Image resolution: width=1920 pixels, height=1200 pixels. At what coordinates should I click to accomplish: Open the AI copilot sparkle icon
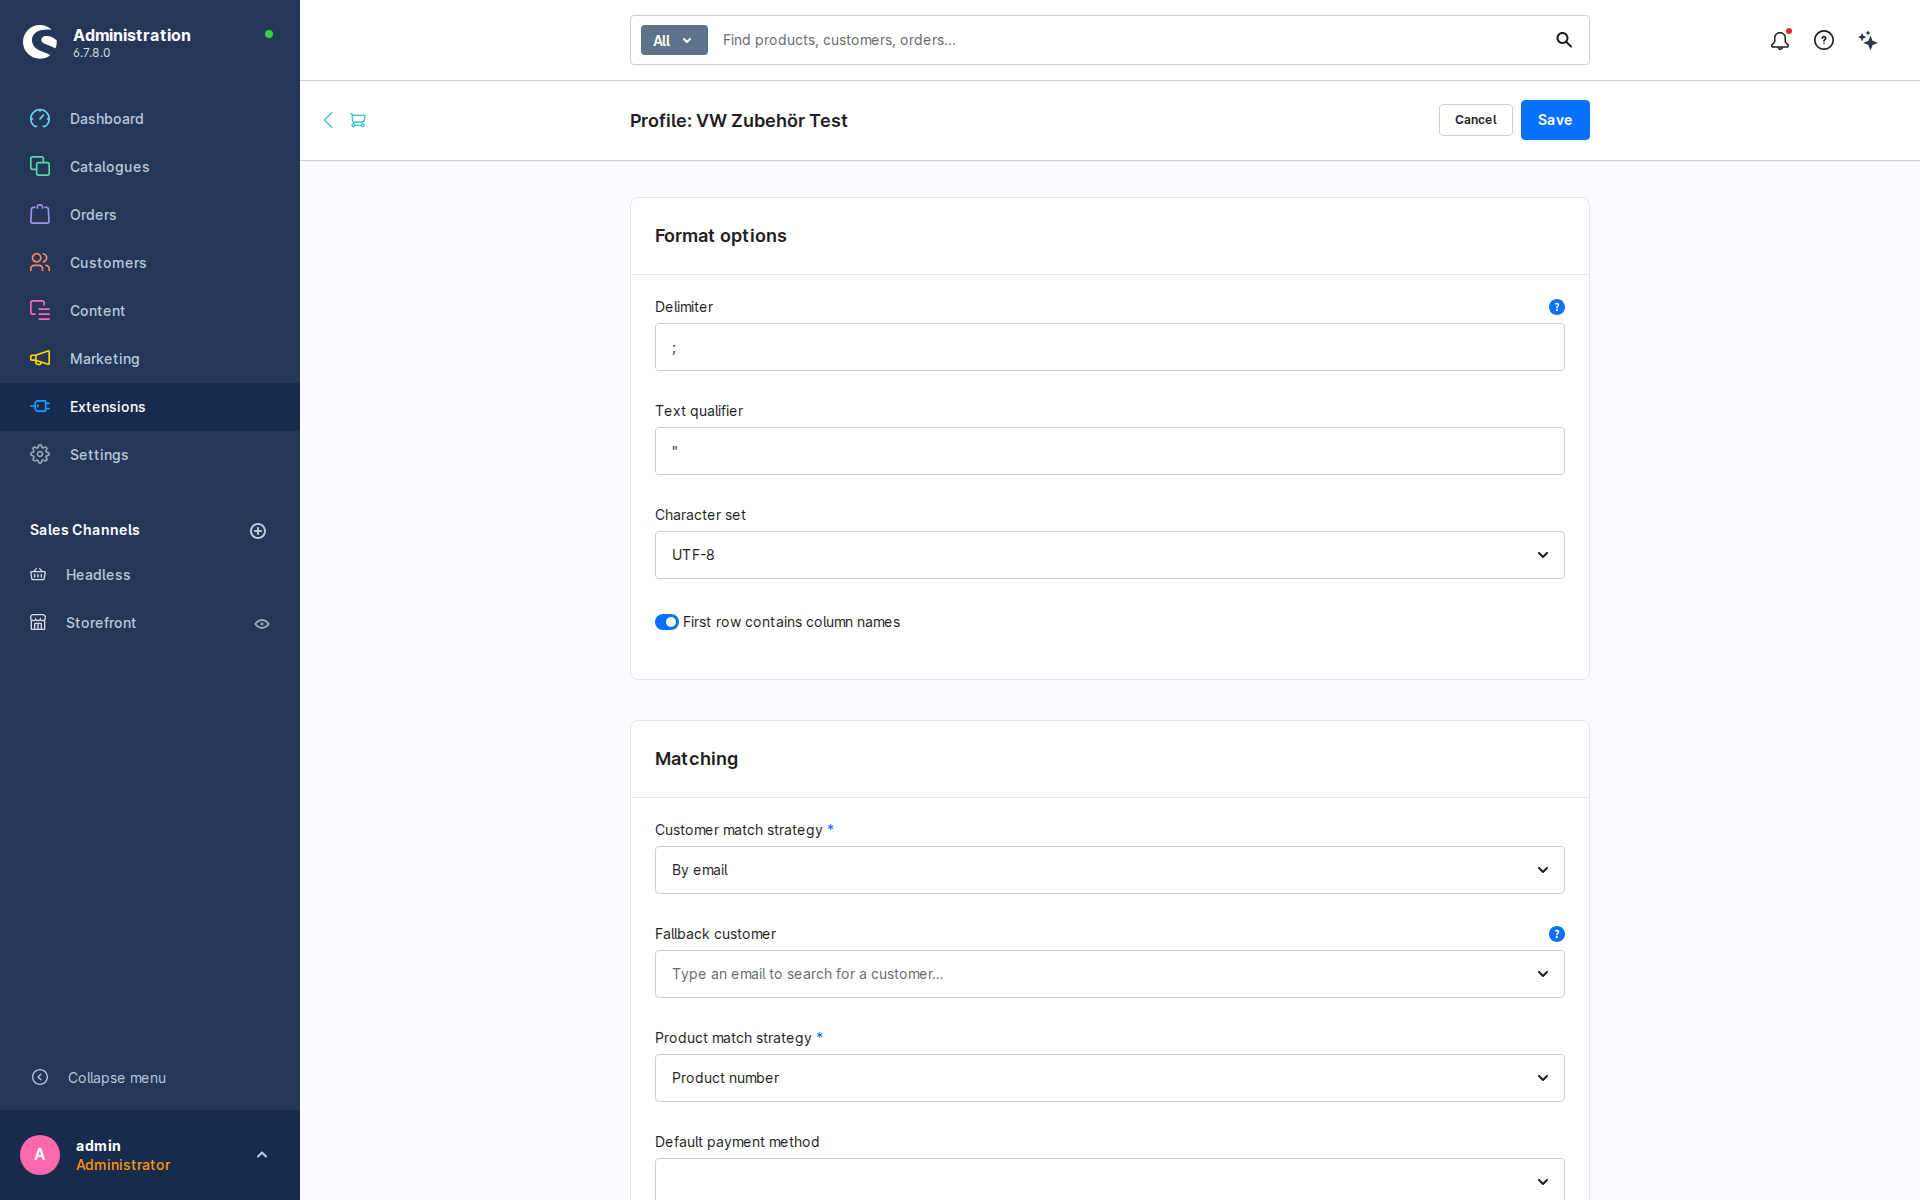1868,40
